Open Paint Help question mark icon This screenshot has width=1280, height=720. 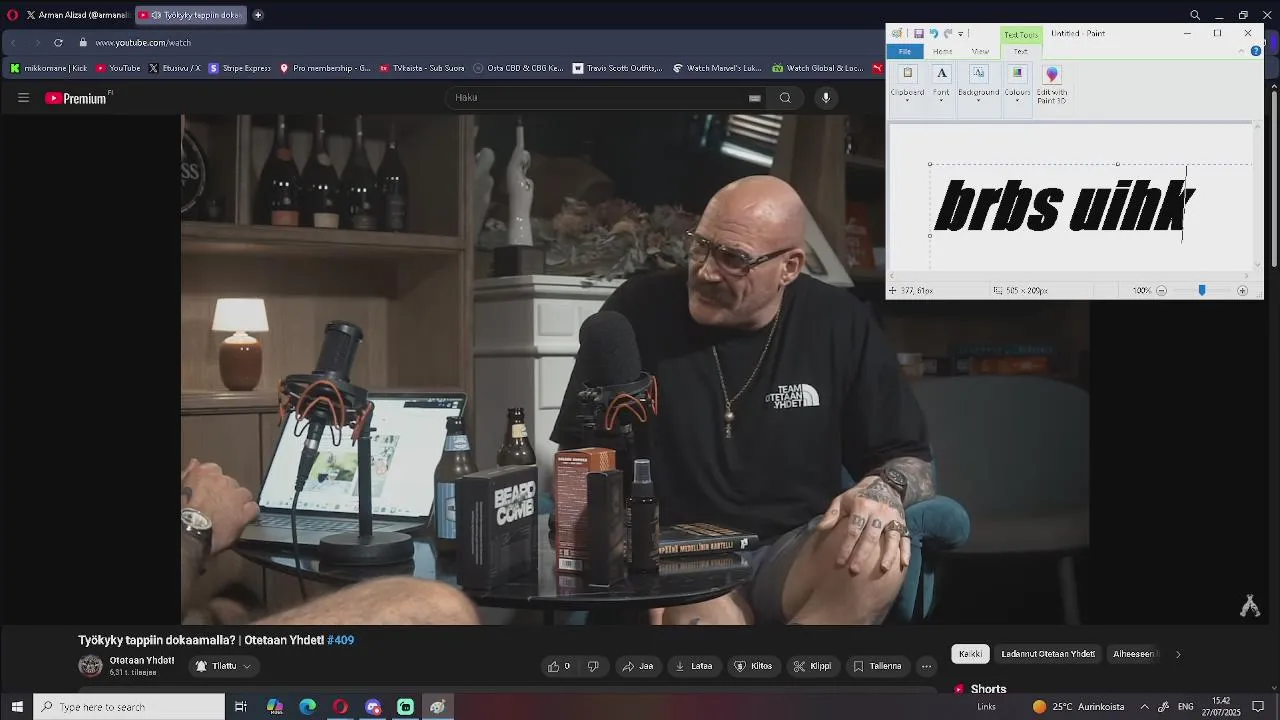[x=1256, y=51]
